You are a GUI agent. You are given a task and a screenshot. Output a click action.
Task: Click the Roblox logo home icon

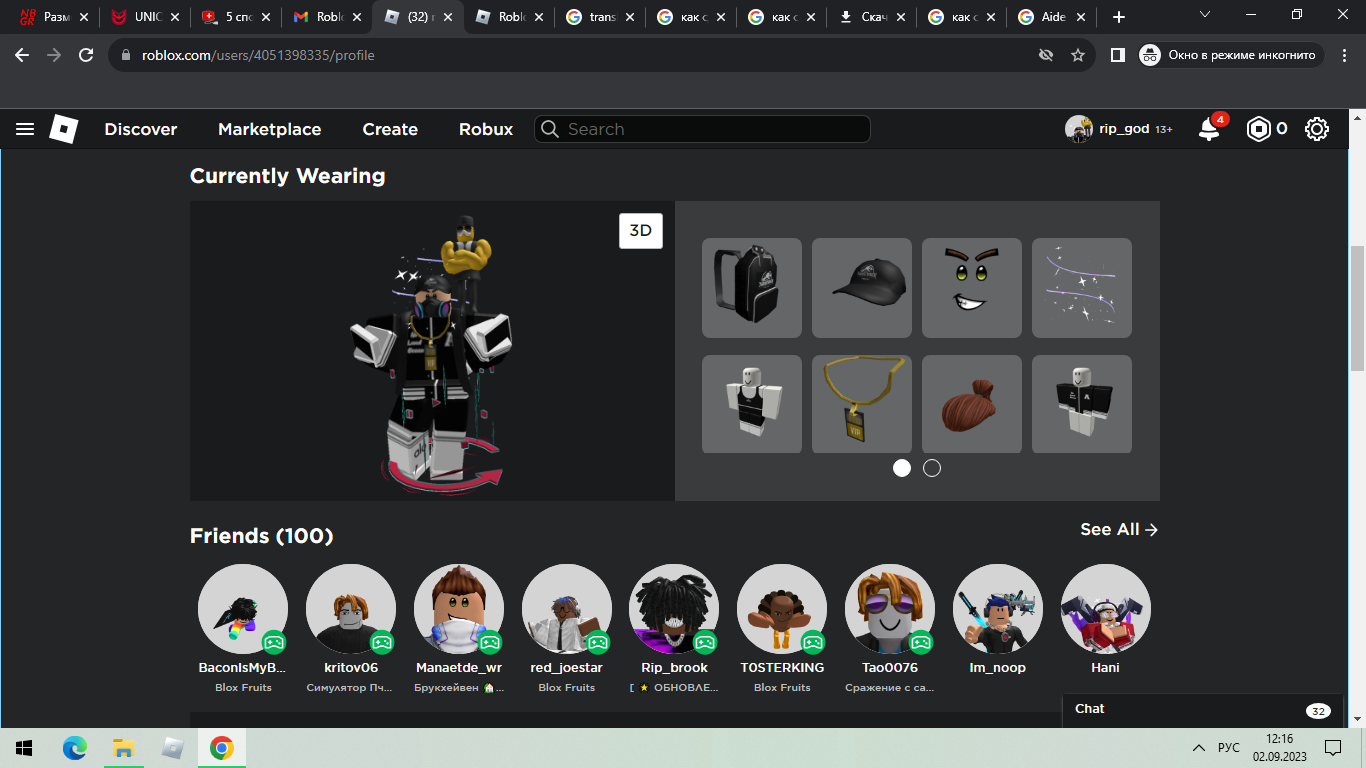(64, 129)
